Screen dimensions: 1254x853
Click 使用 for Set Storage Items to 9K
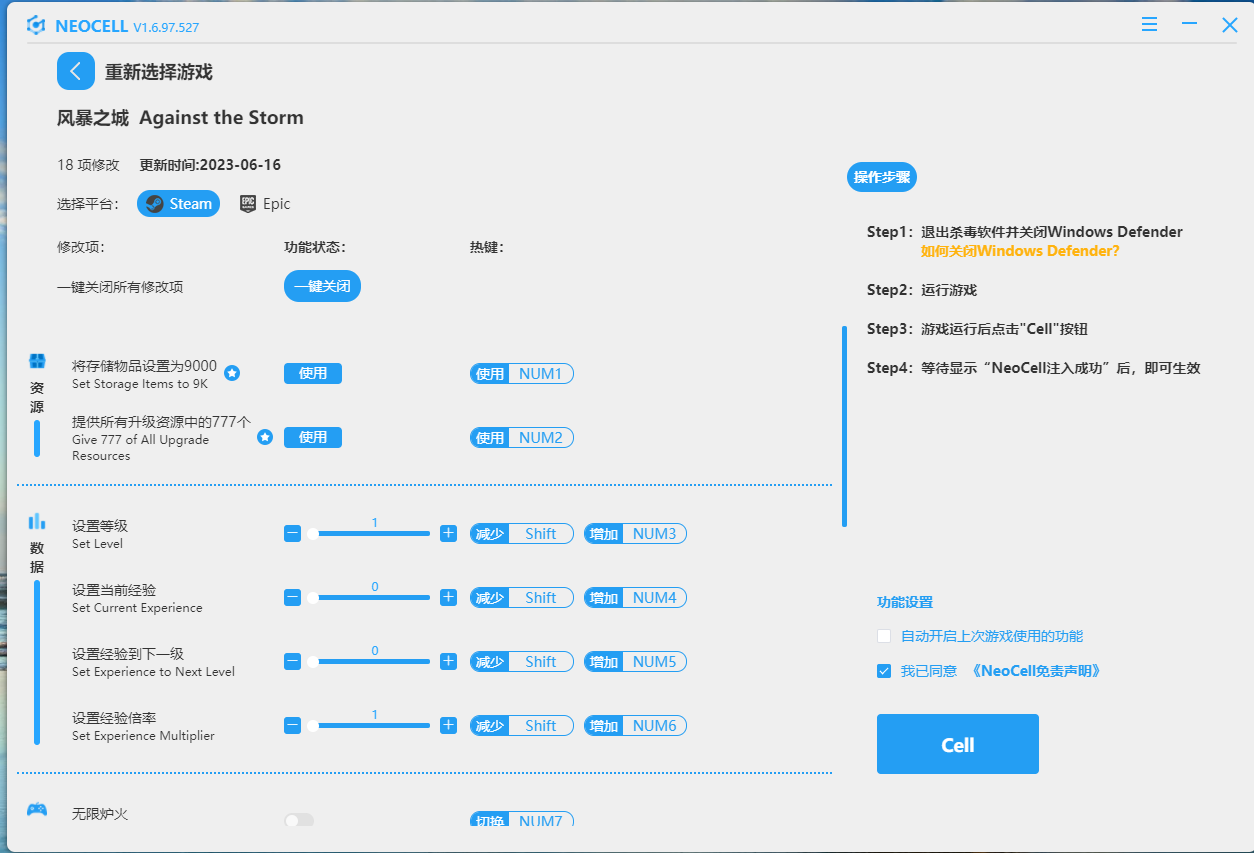pos(313,373)
